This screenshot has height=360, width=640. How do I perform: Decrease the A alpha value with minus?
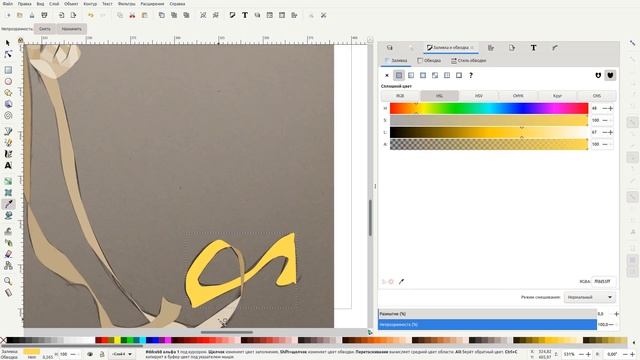pyautogui.click(x=605, y=144)
